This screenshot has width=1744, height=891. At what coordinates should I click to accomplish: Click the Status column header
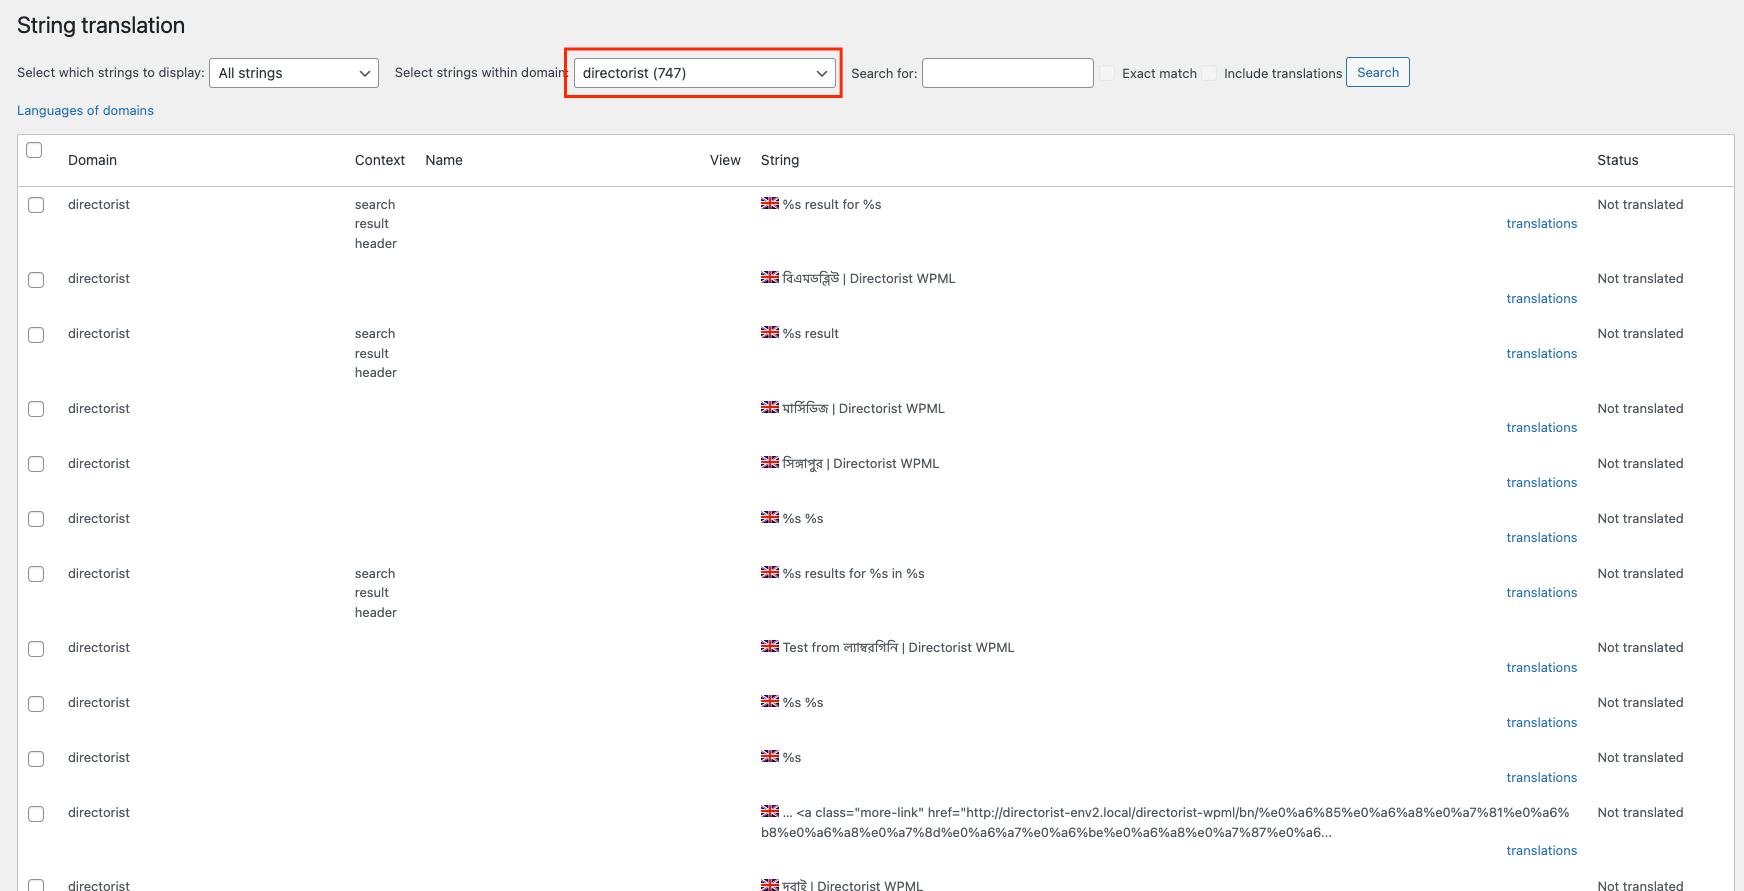tap(1617, 160)
